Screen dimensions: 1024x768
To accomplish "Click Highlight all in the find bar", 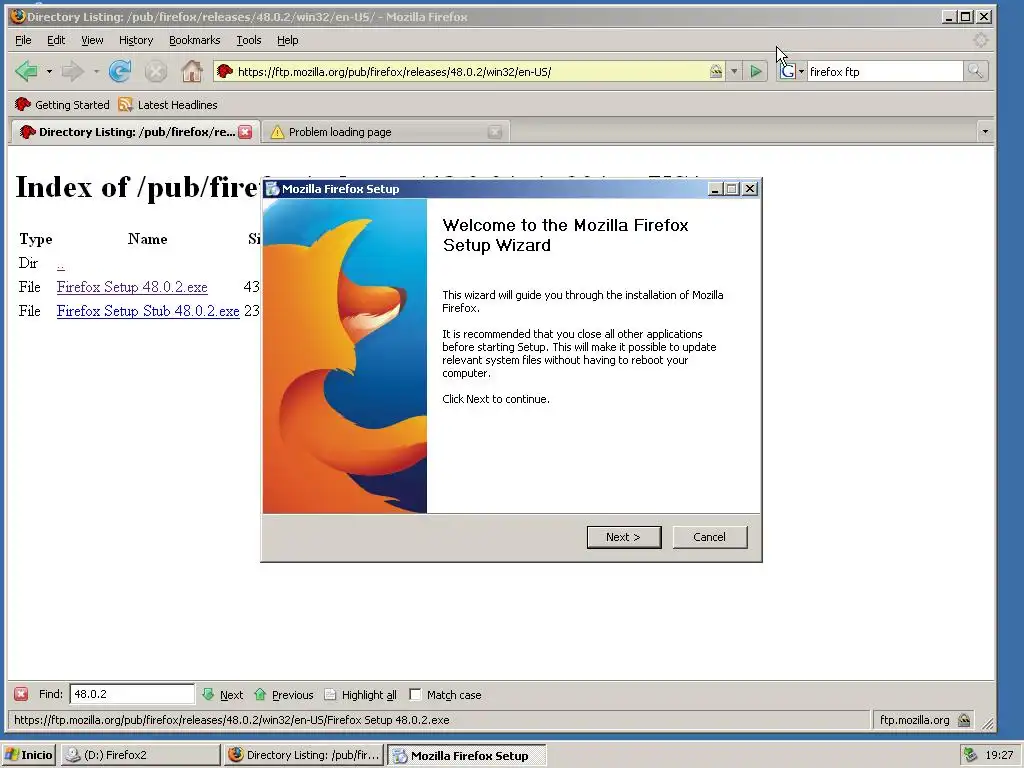I will (360, 694).
